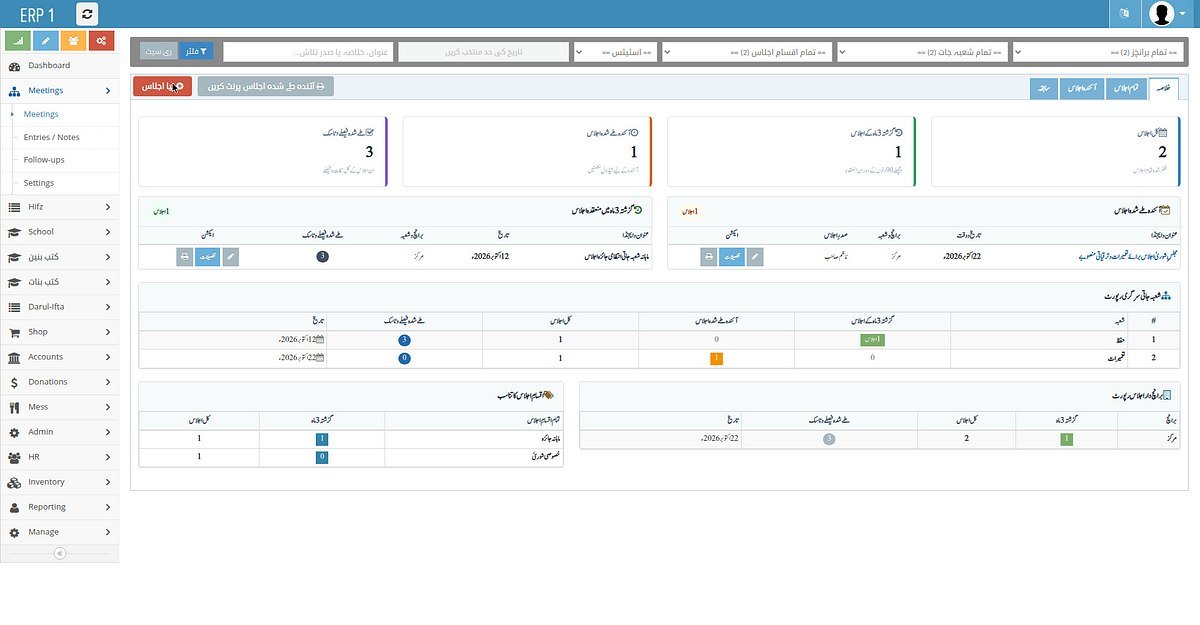Click the orange-bordered upcoming meetings card
The width and height of the screenshot is (1200, 625).
click(x=527, y=152)
